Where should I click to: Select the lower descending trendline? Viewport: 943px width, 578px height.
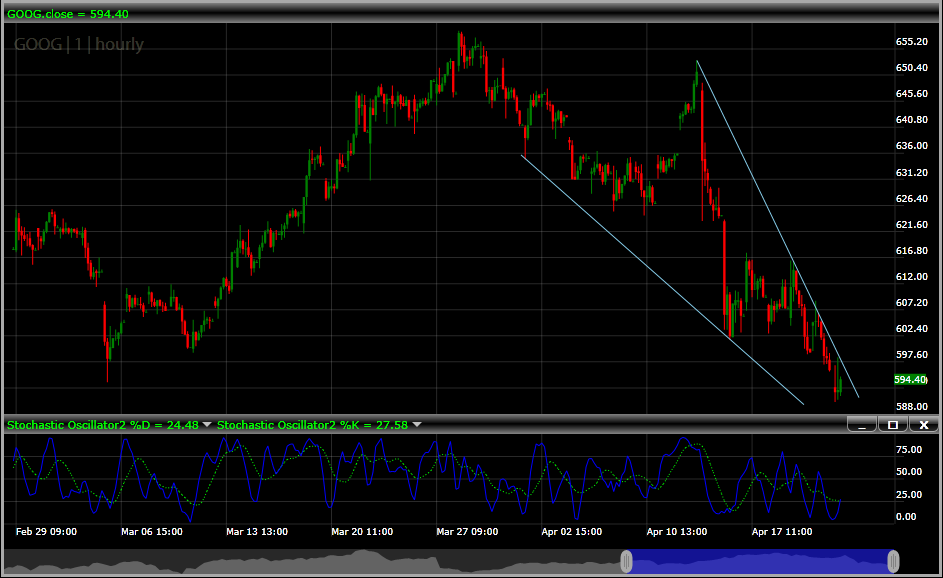[660, 279]
